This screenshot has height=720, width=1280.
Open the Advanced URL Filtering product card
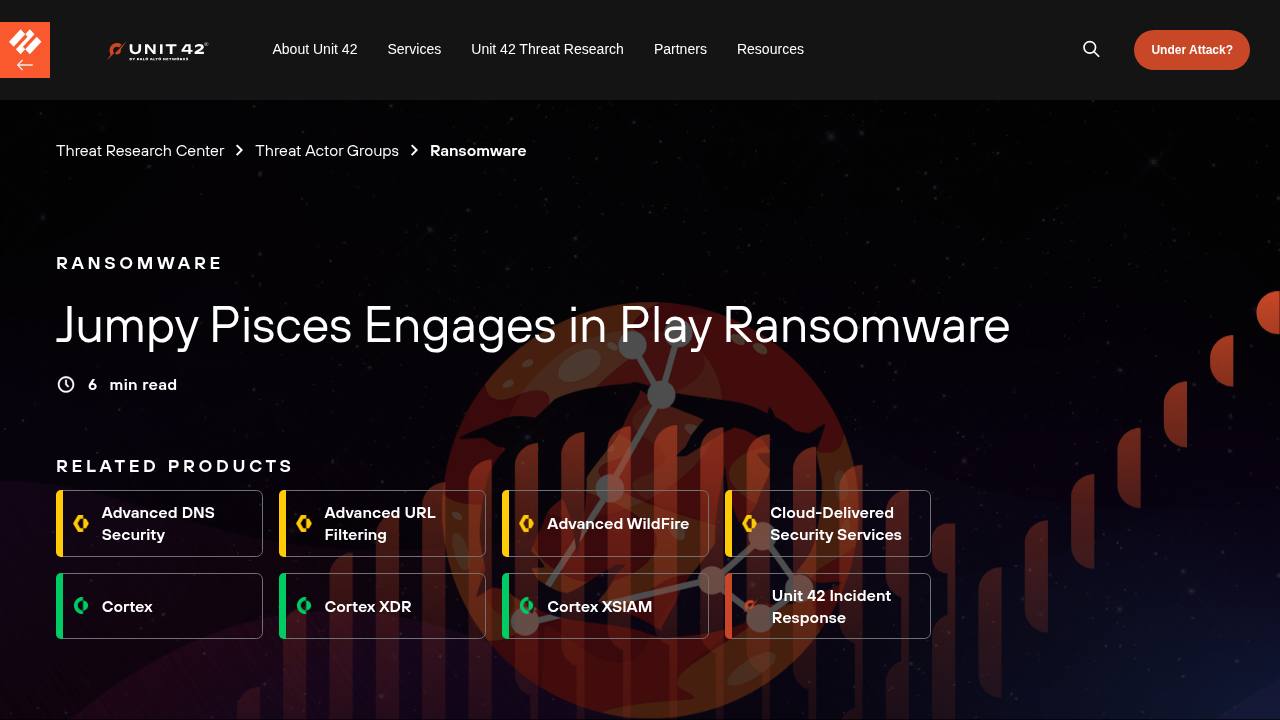(382, 523)
